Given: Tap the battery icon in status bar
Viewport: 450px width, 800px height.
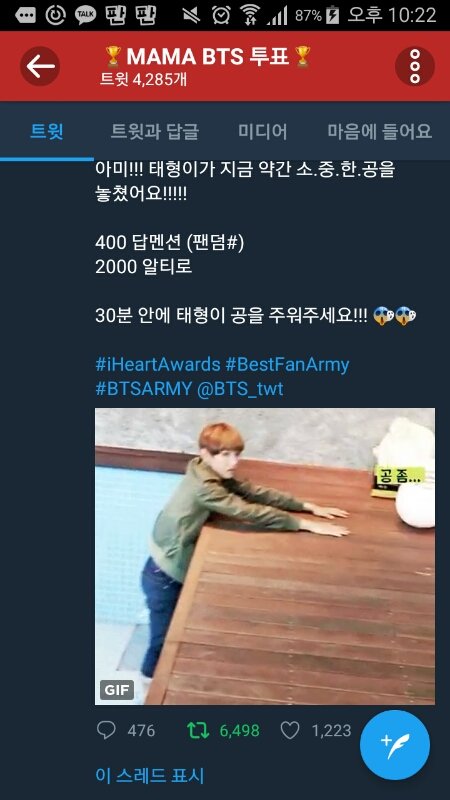Looking at the screenshot, I should 333,15.
